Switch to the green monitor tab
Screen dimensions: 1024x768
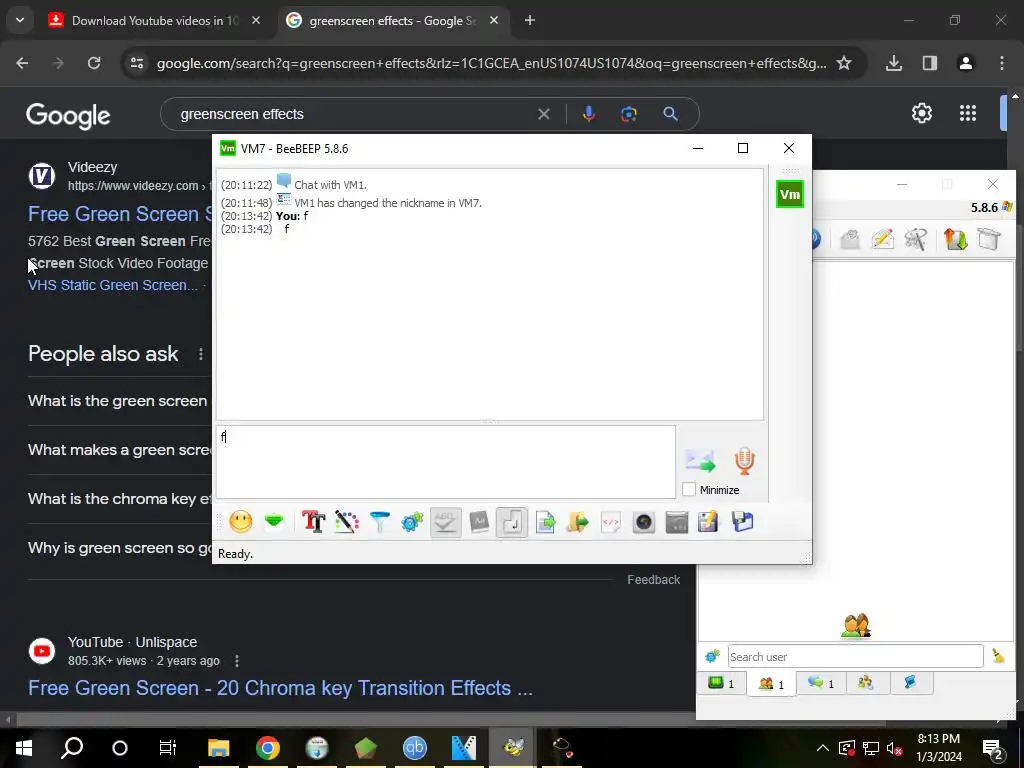[722, 683]
